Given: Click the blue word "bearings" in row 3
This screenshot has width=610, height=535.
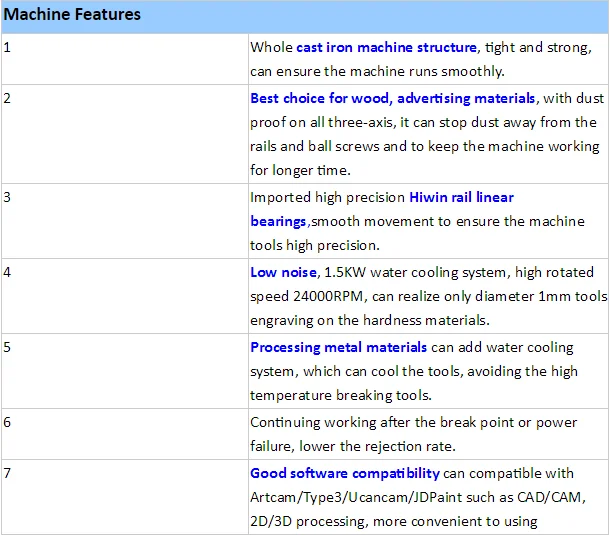Looking at the screenshot, I should [279, 221].
